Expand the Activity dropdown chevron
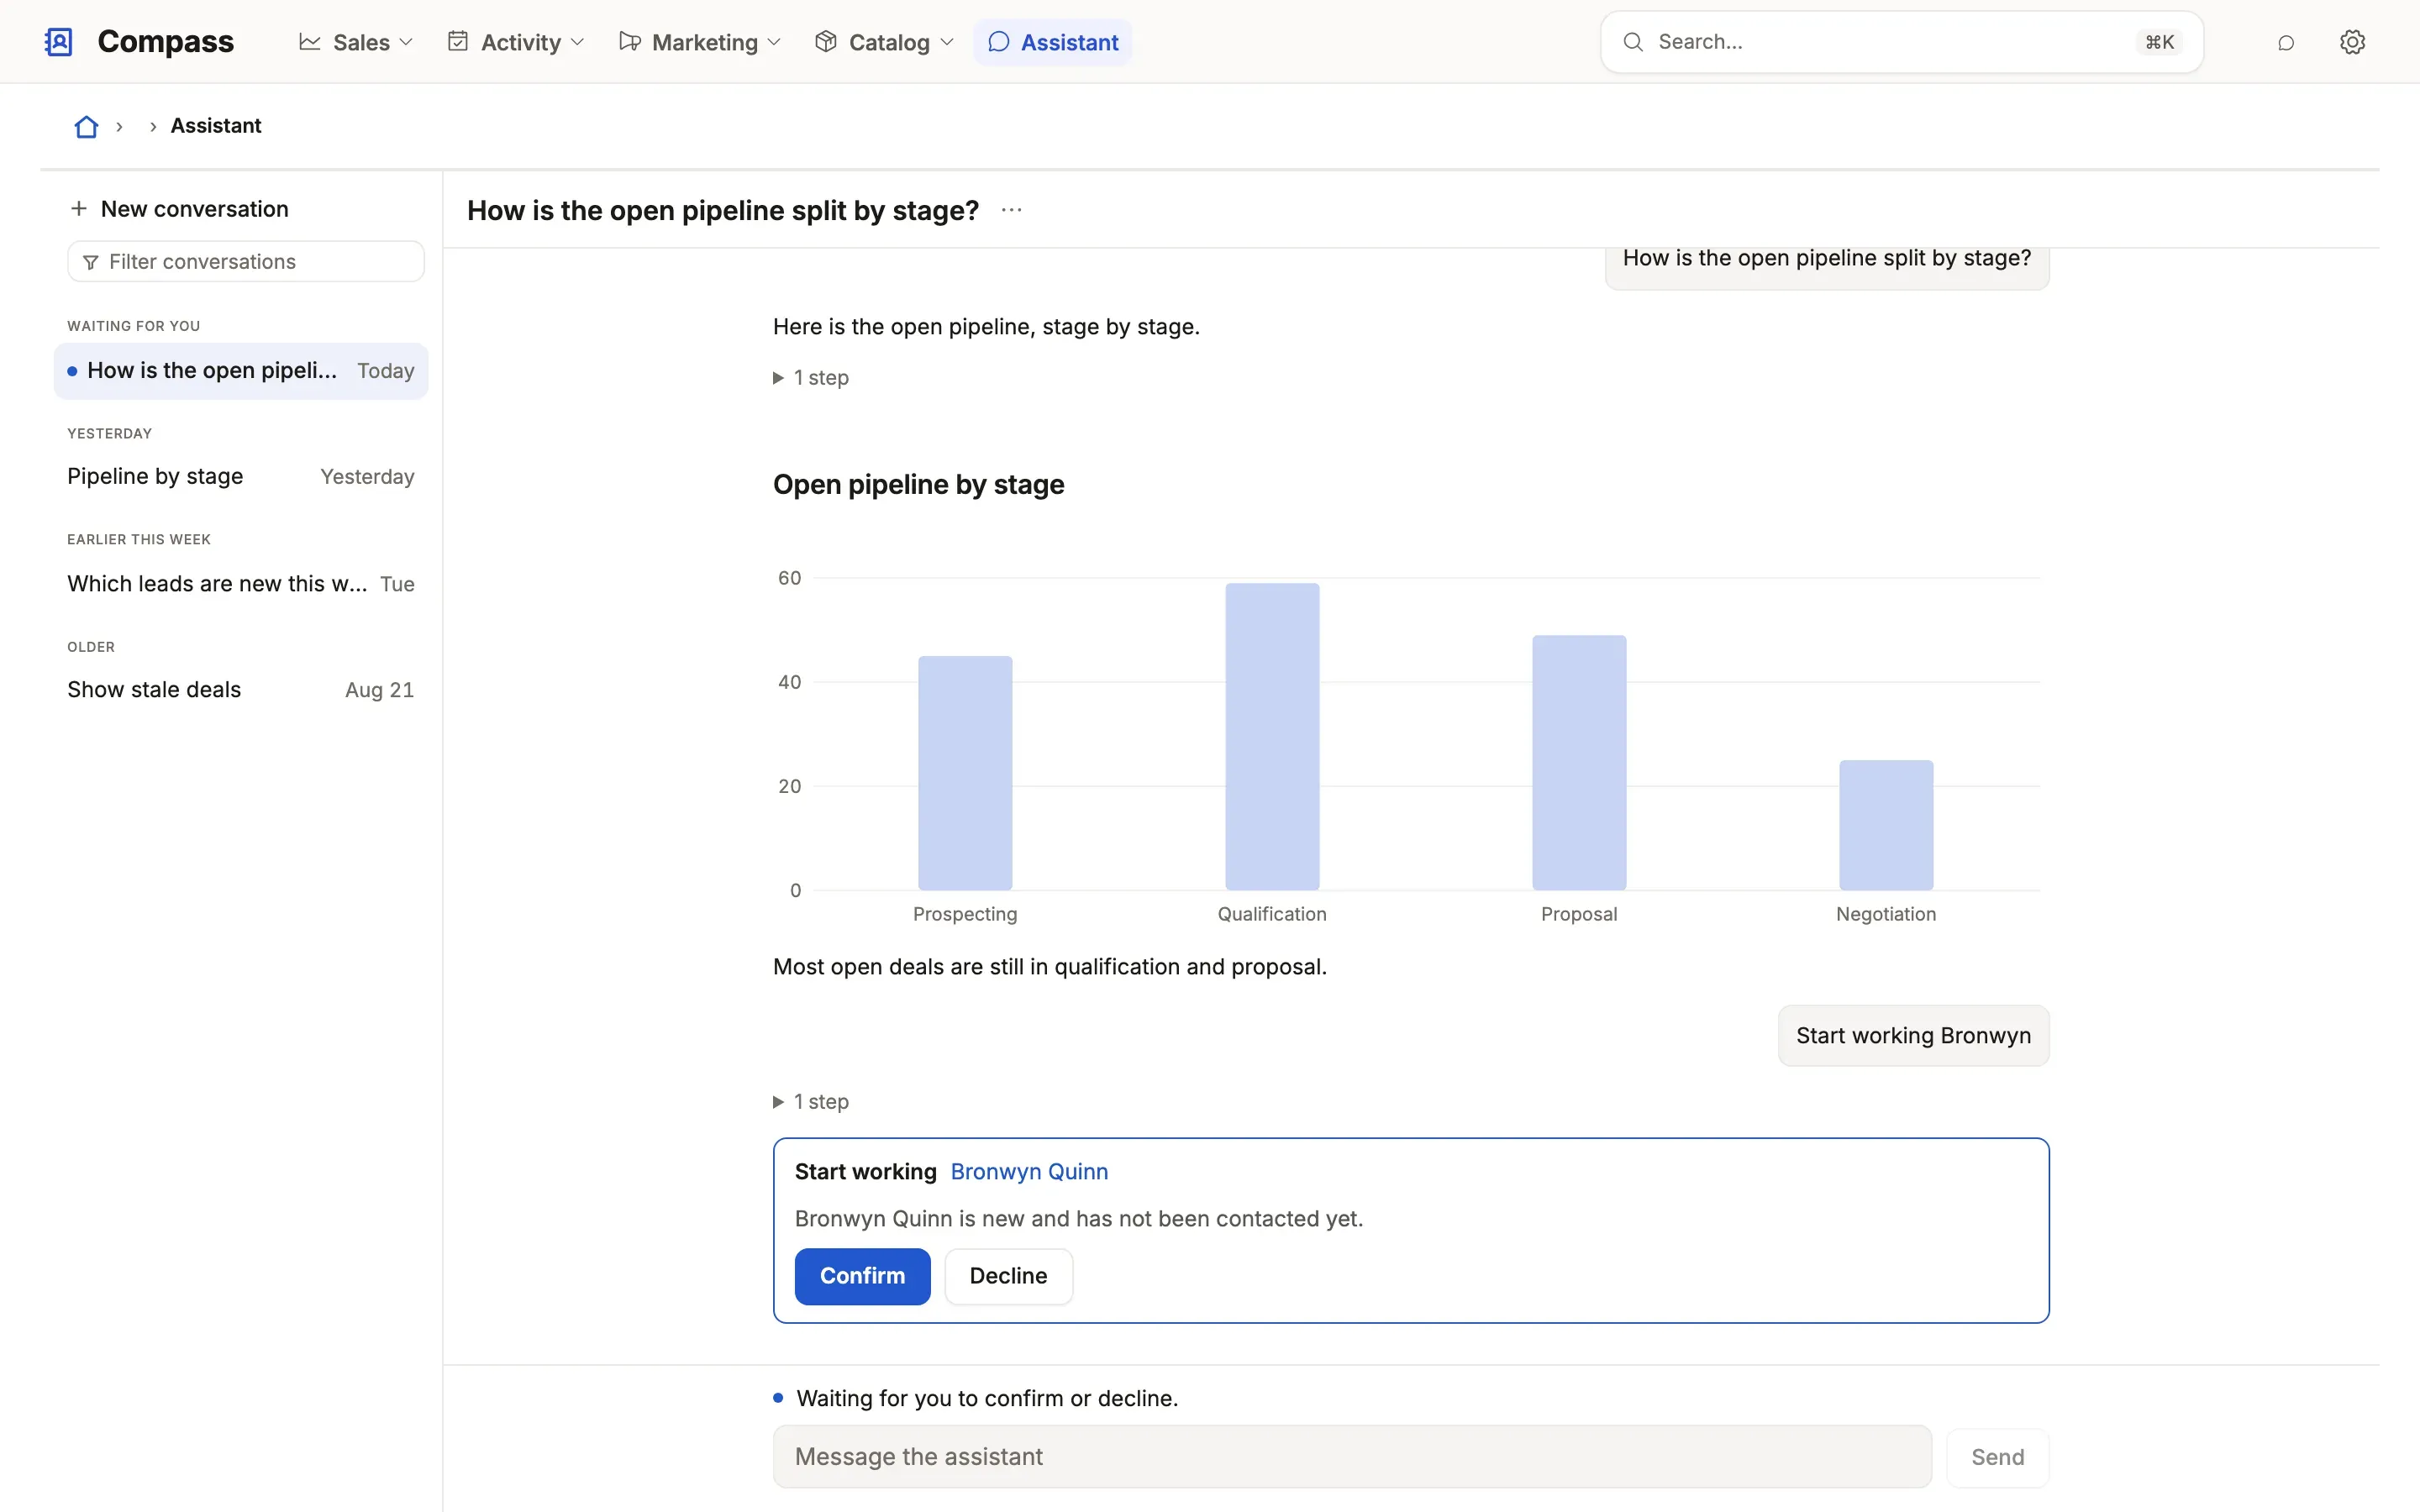 pos(577,42)
